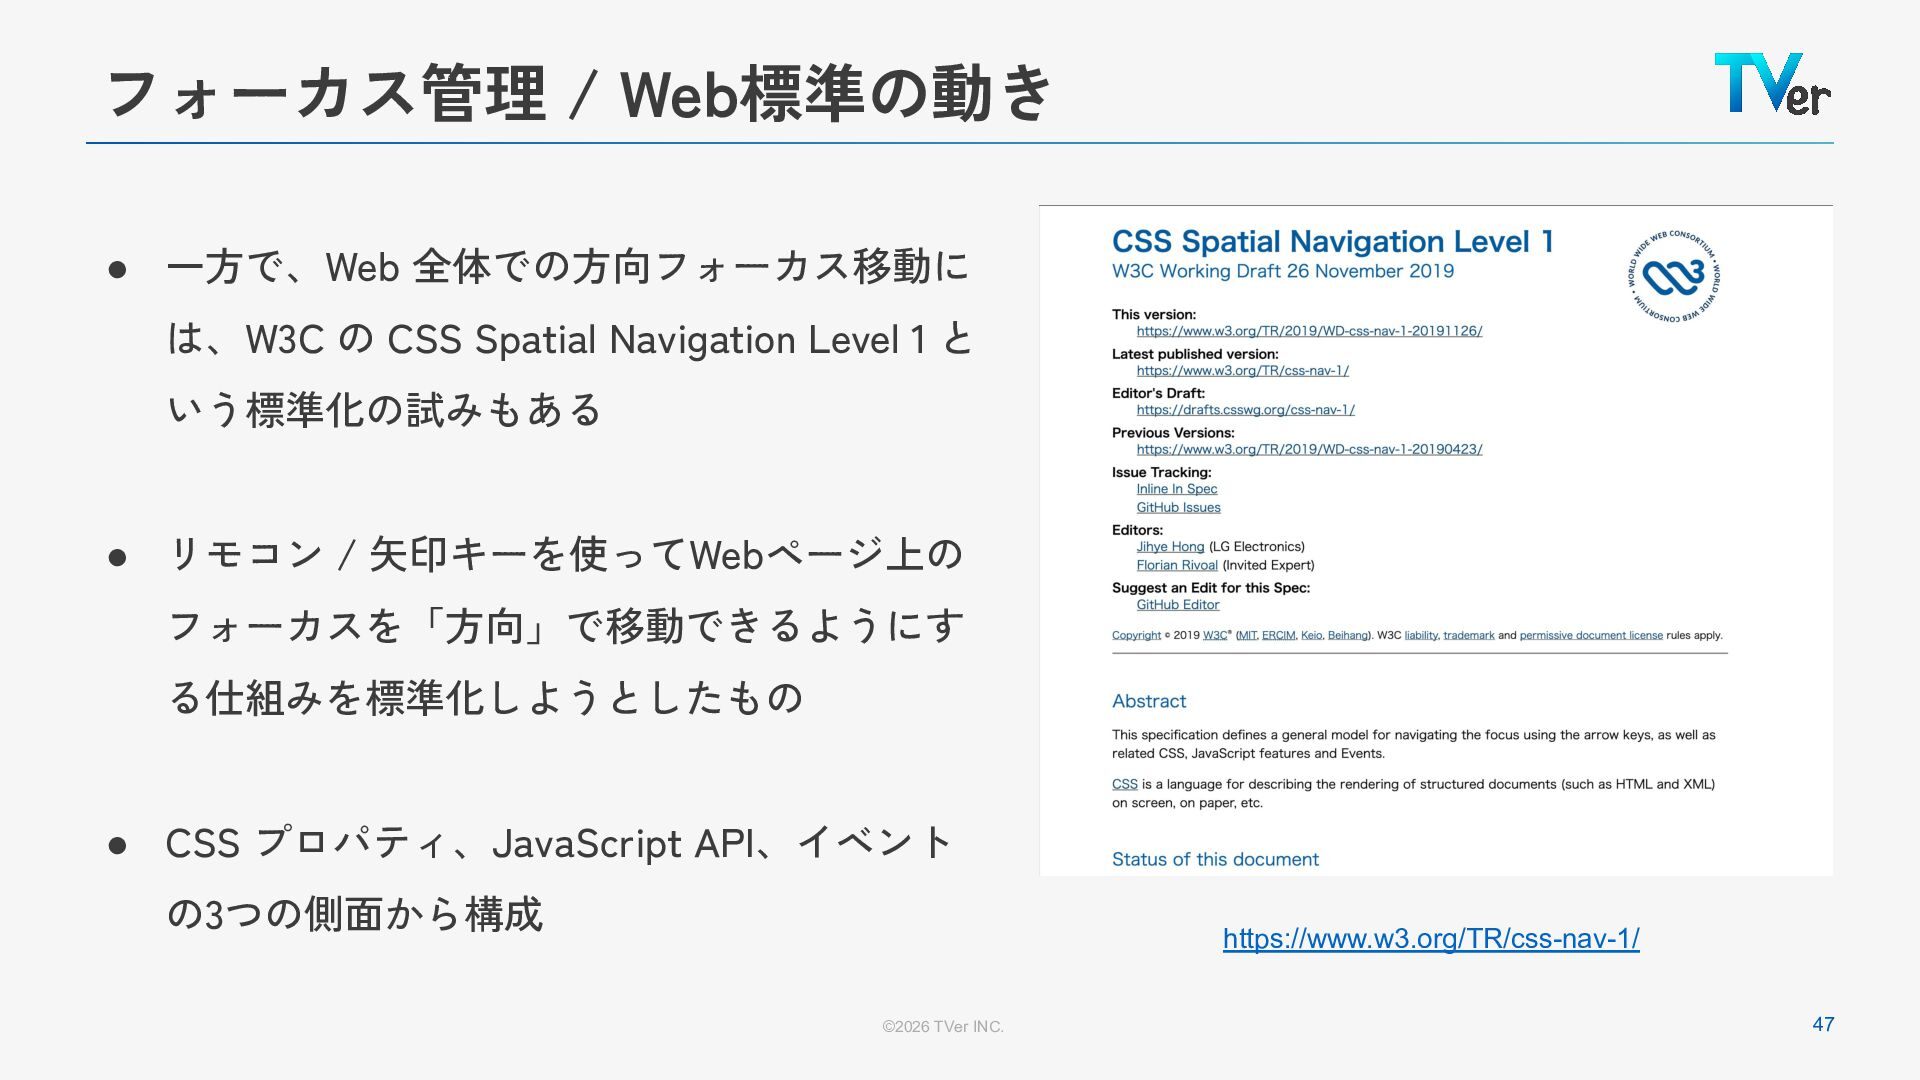Open the CSS link in Abstract paragraph
1920x1080 pixels.
[x=1124, y=784]
